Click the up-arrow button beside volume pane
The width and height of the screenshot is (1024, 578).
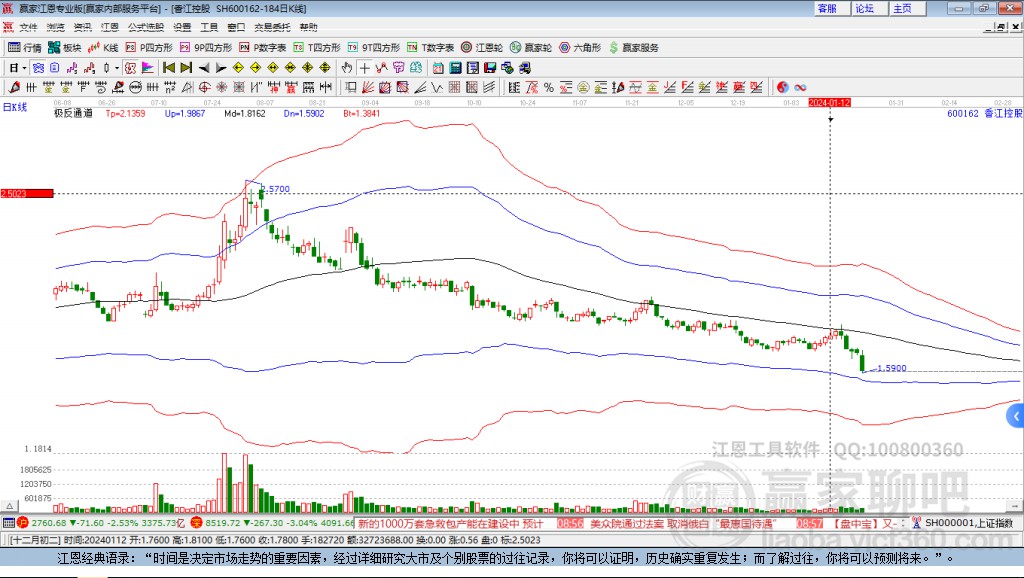[9, 506]
